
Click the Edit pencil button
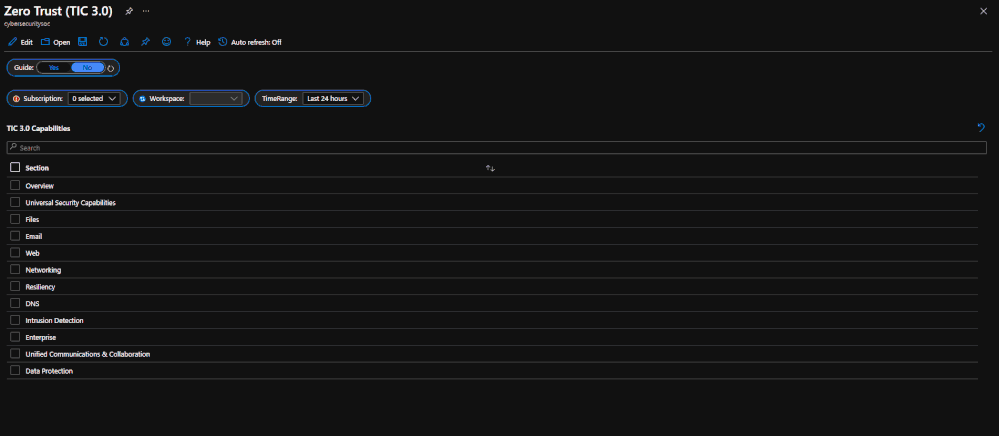pyautogui.click(x=20, y=42)
